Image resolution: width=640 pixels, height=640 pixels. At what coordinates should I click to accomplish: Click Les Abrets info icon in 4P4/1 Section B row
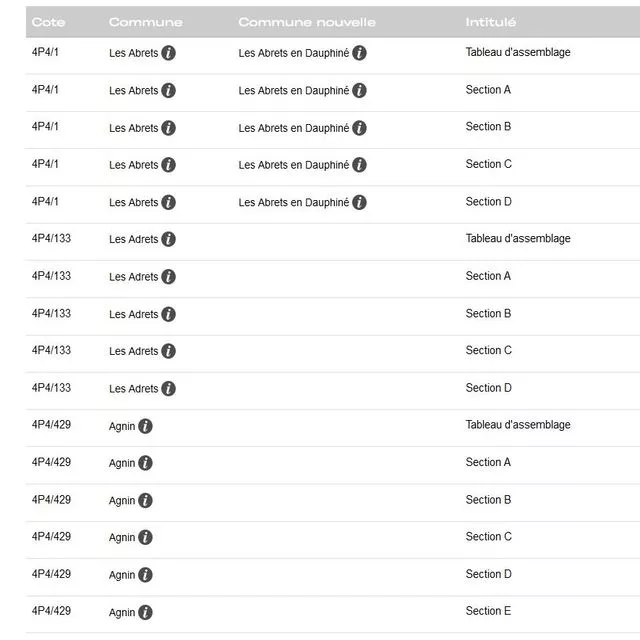tap(168, 128)
